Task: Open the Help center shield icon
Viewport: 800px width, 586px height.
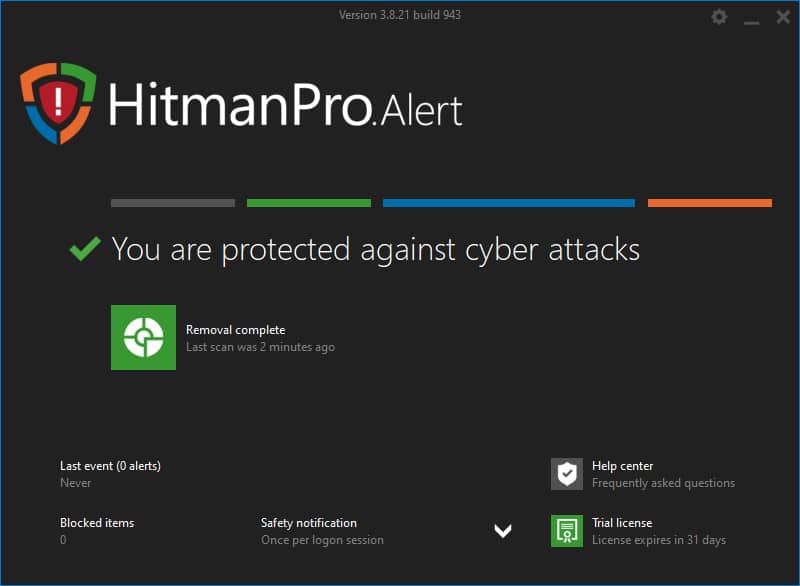Action: [x=566, y=474]
